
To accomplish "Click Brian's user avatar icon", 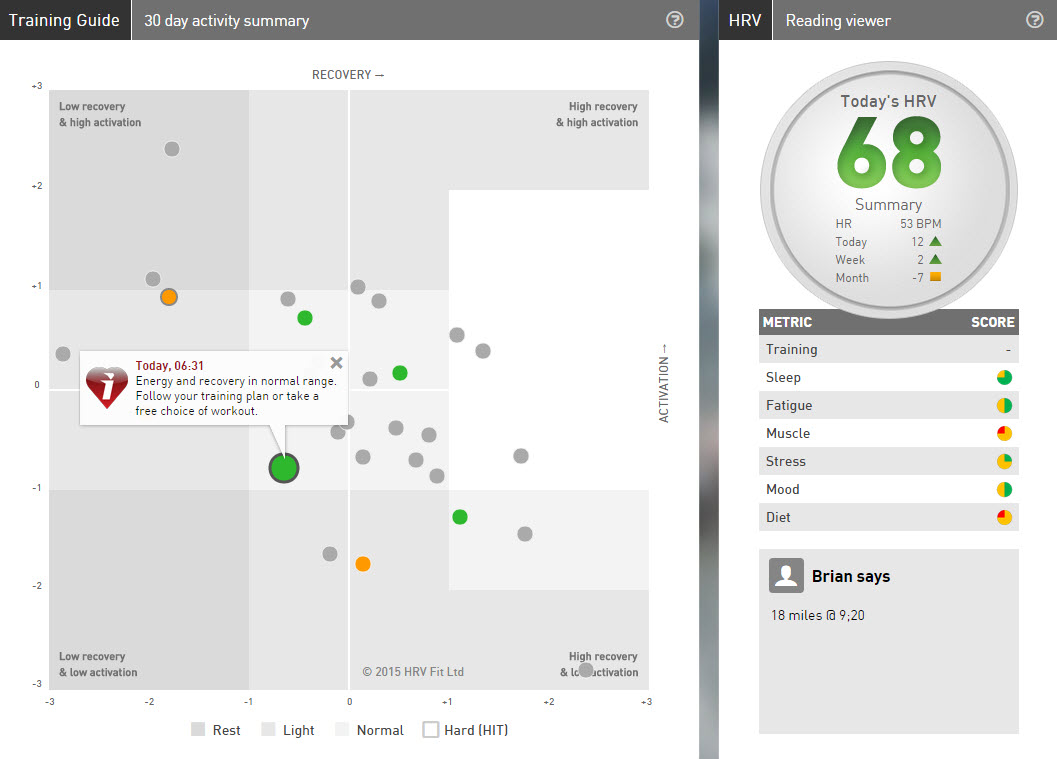I will pos(786,575).
